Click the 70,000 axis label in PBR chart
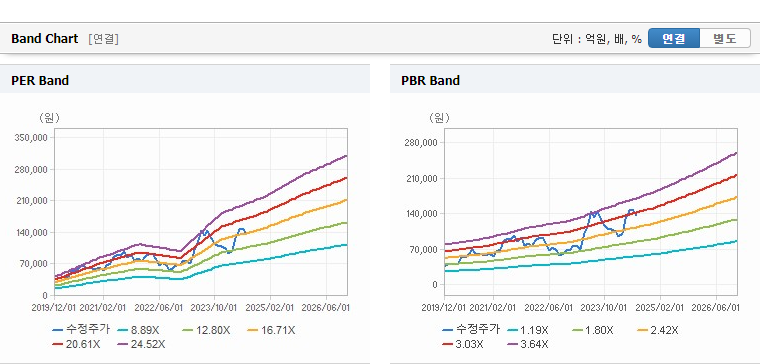Viewport: 760px width, 364px height. tap(424, 250)
